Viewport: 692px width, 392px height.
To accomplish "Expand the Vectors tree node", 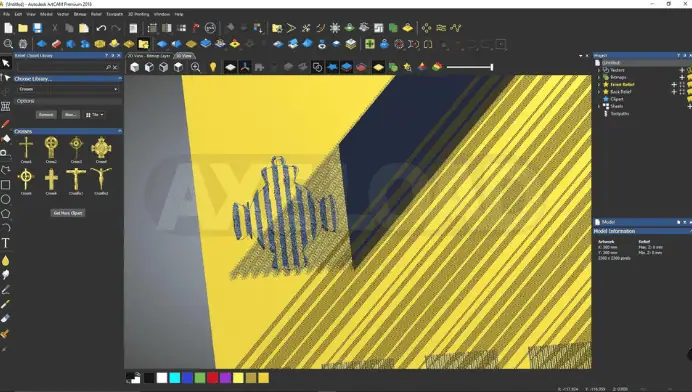I will point(599,70).
